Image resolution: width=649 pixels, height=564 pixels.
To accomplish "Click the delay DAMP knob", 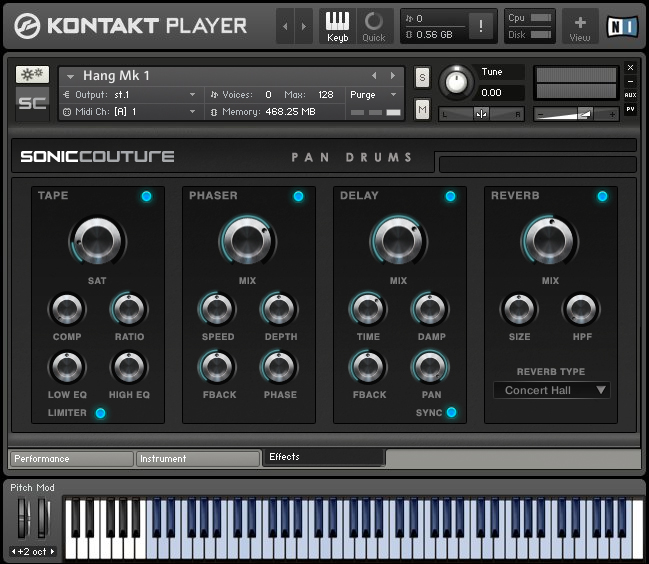I will [430, 309].
